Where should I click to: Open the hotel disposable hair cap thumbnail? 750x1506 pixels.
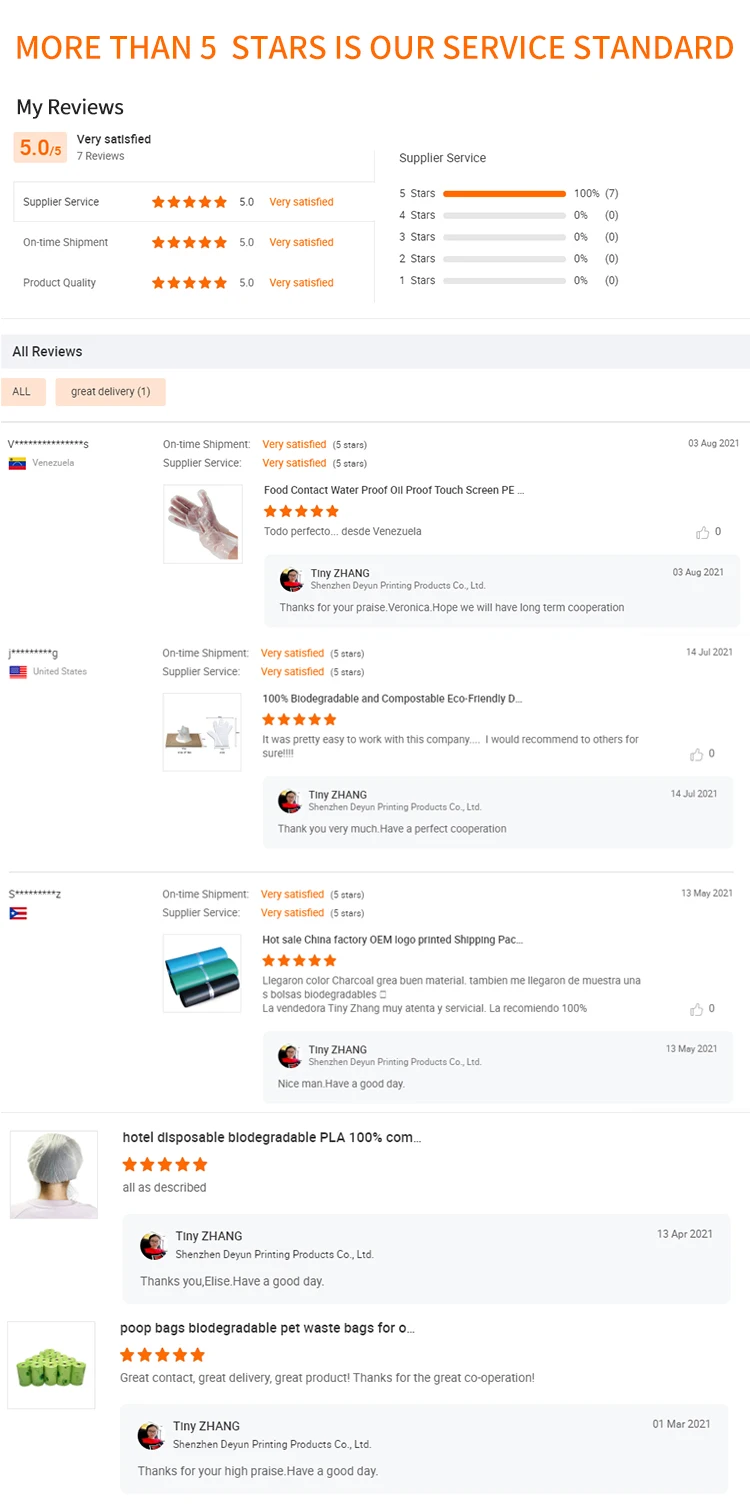click(x=54, y=1174)
